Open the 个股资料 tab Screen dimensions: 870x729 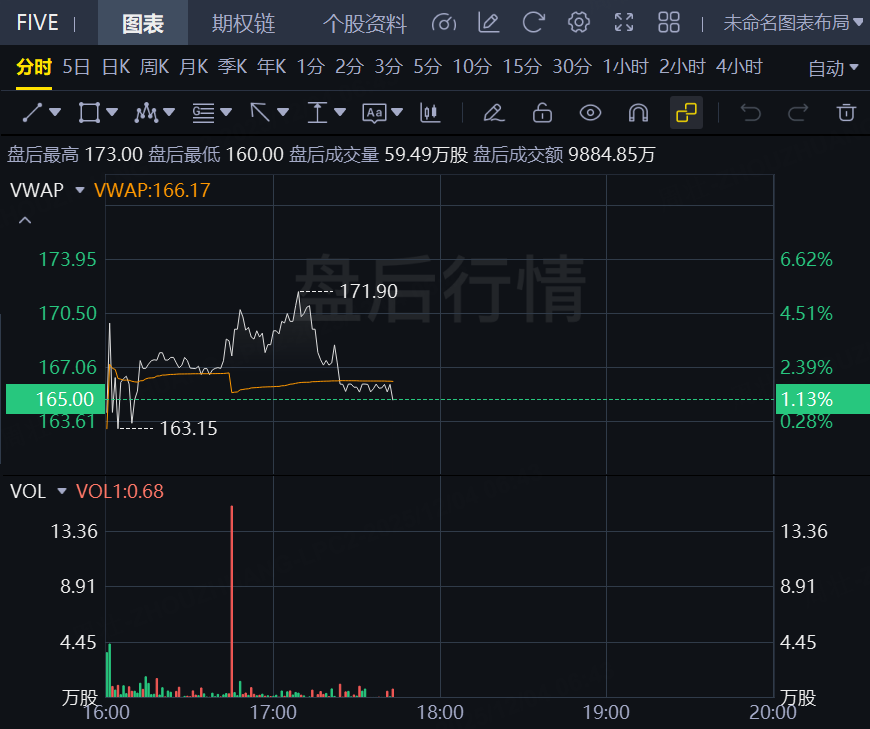(x=365, y=23)
